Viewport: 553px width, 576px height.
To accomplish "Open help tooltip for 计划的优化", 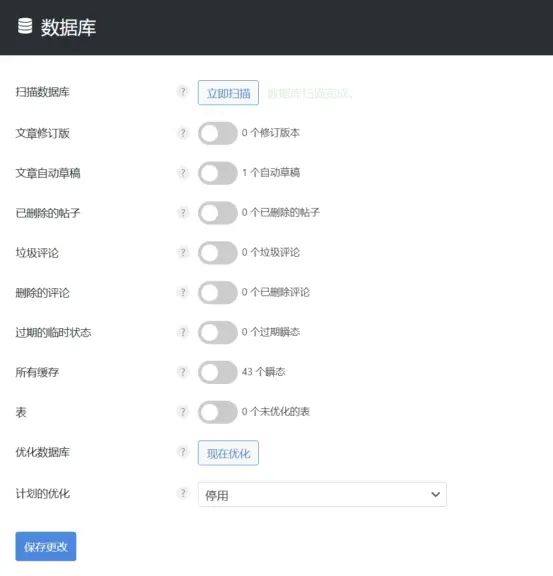I will pyautogui.click(x=183, y=493).
